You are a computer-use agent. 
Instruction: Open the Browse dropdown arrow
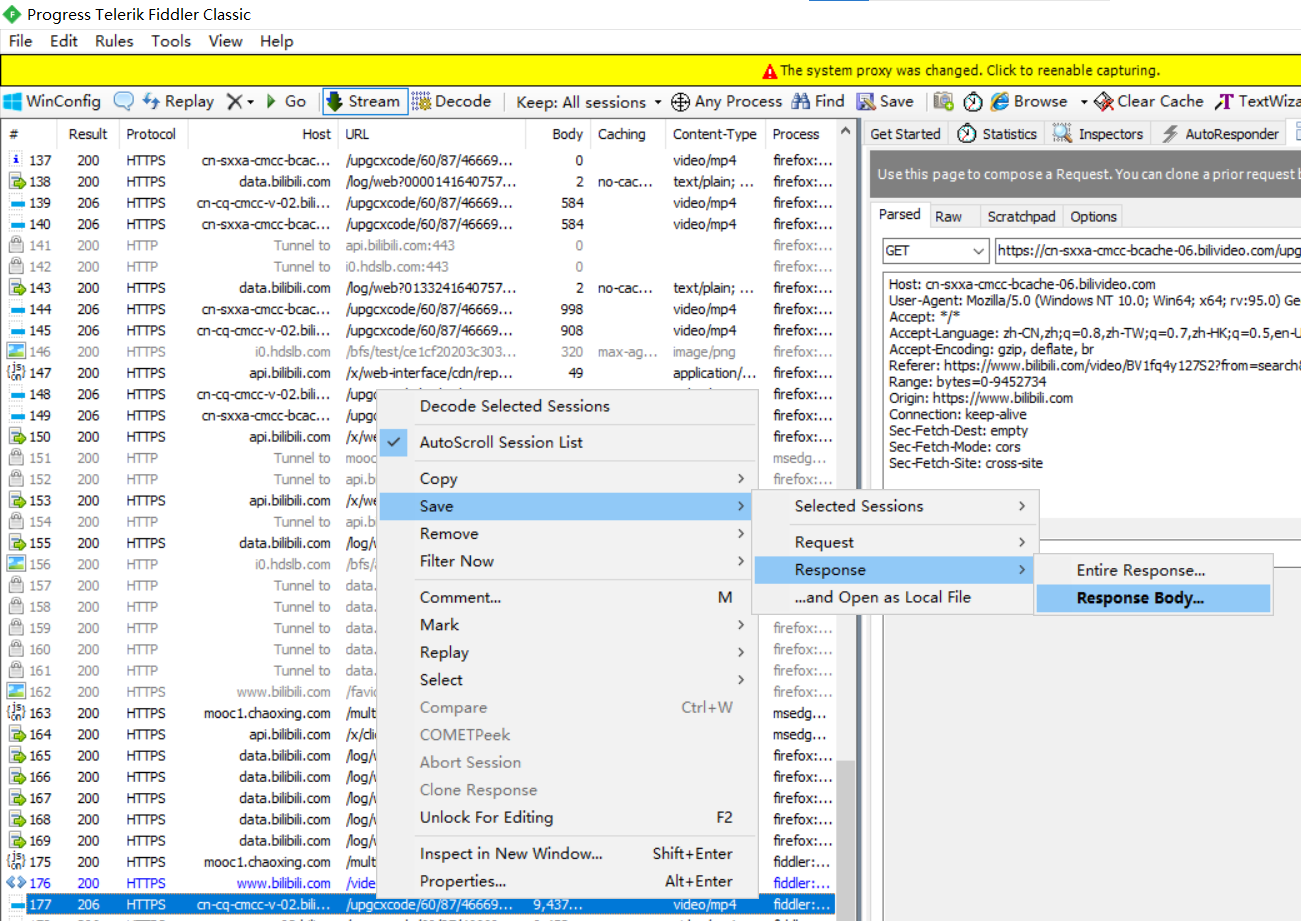[1083, 102]
